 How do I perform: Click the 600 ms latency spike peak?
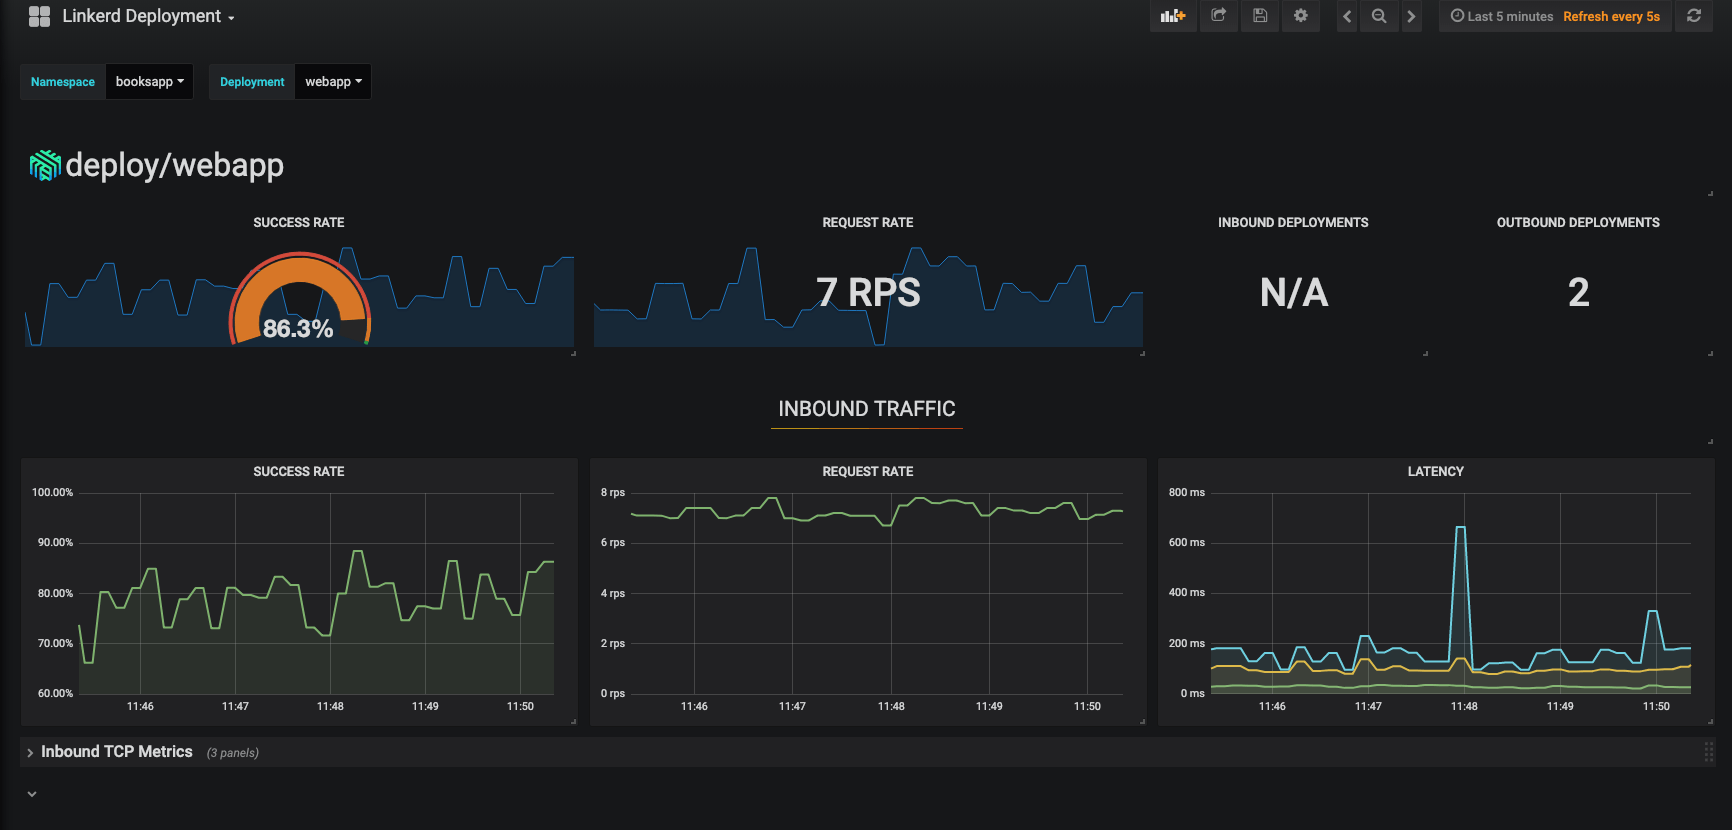1460,528
